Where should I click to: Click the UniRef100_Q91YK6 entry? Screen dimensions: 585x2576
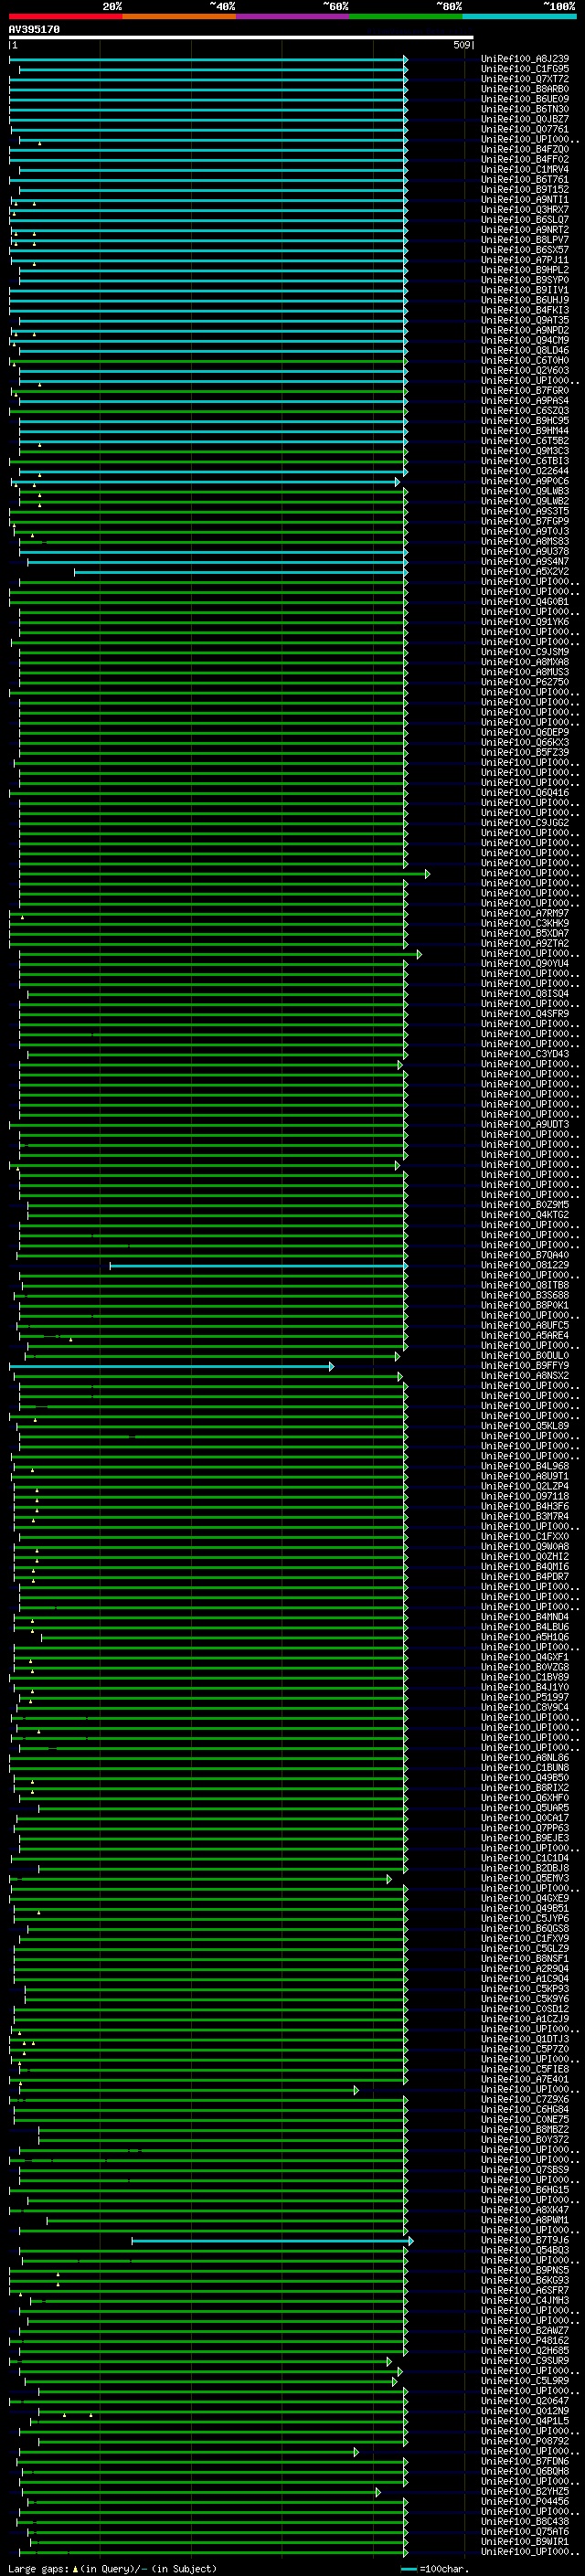pos(525,622)
